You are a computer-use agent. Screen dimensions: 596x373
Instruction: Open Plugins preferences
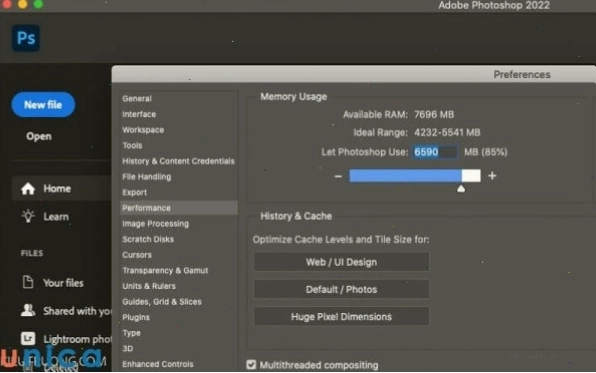136,317
